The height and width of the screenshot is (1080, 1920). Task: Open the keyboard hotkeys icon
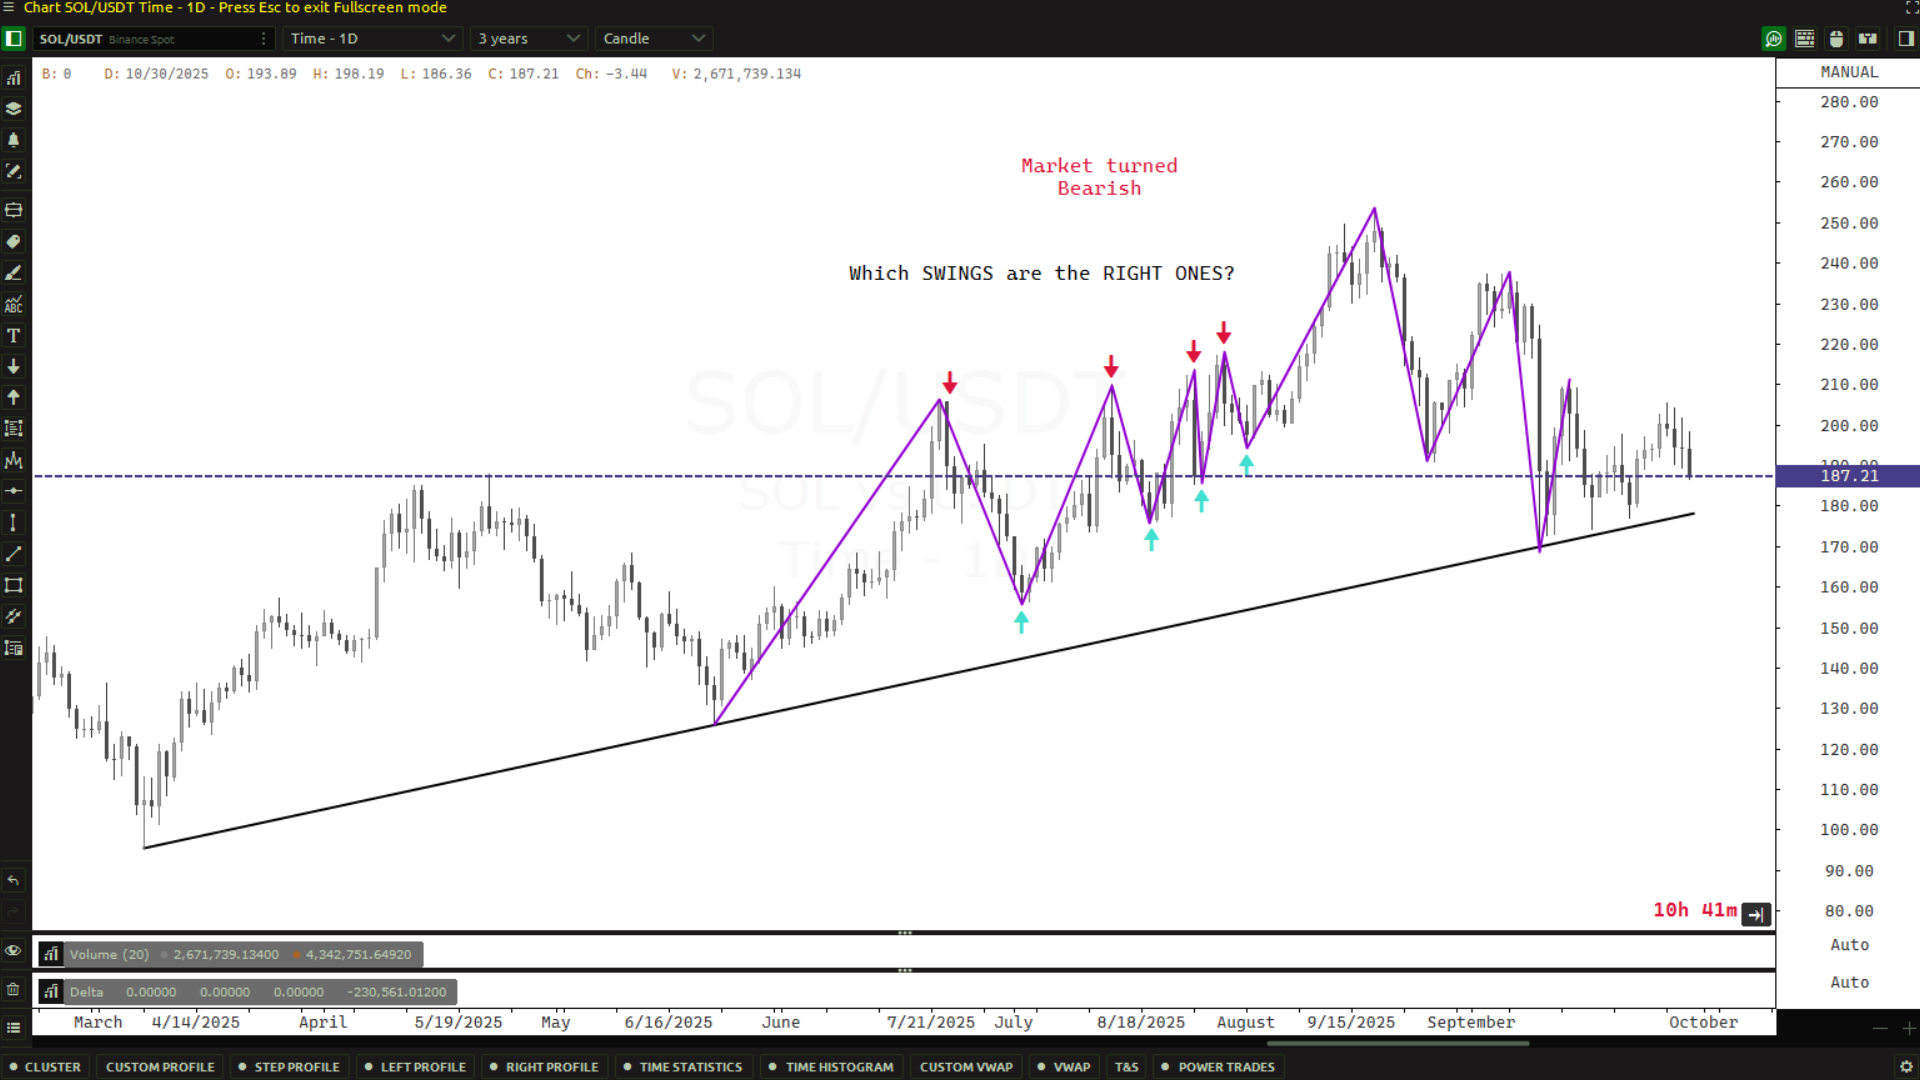pos(1805,39)
